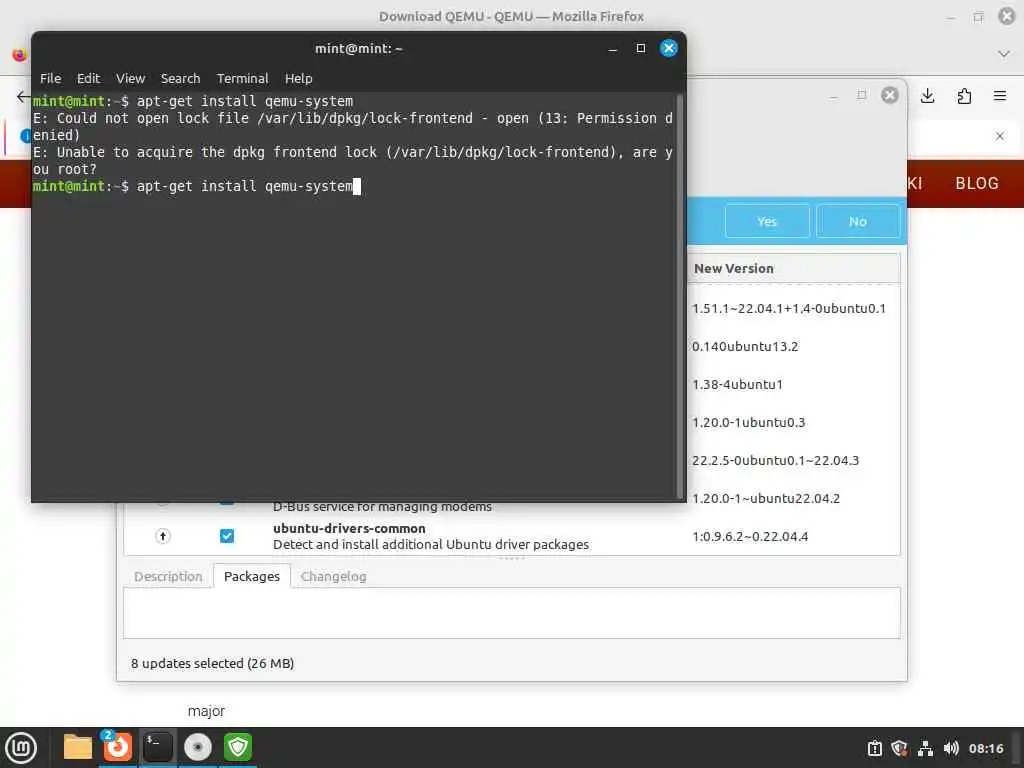Expand Firefox tab list chevron
The width and height of the screenshot is (1024, 768).
pyautogui.click(x=1004, y=54)
